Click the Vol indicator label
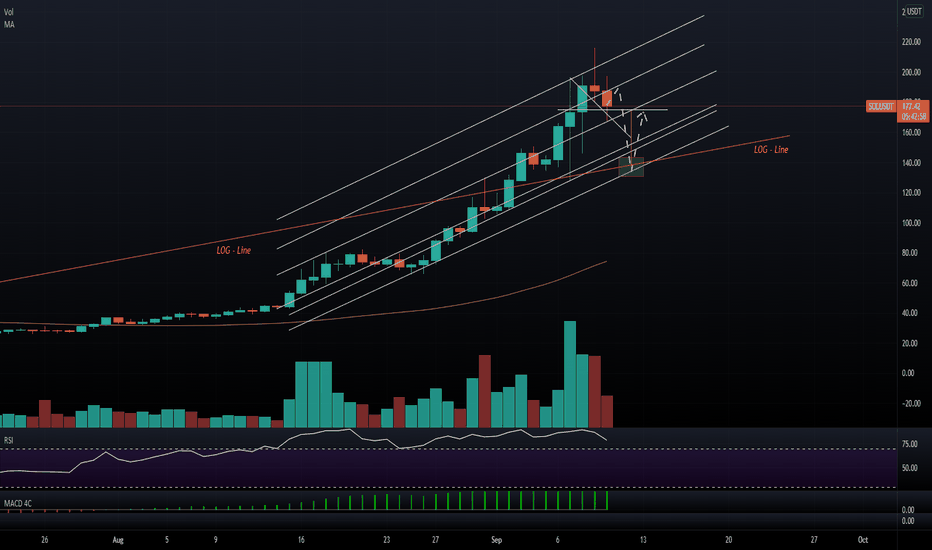The image size is (932, 550). pos(9,12)
